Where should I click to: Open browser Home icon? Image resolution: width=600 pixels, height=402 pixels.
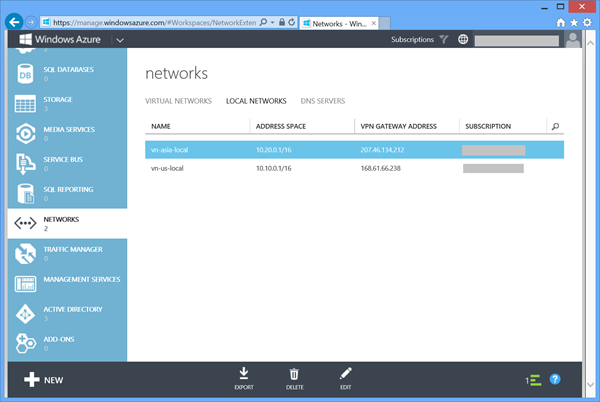point(561,23)
